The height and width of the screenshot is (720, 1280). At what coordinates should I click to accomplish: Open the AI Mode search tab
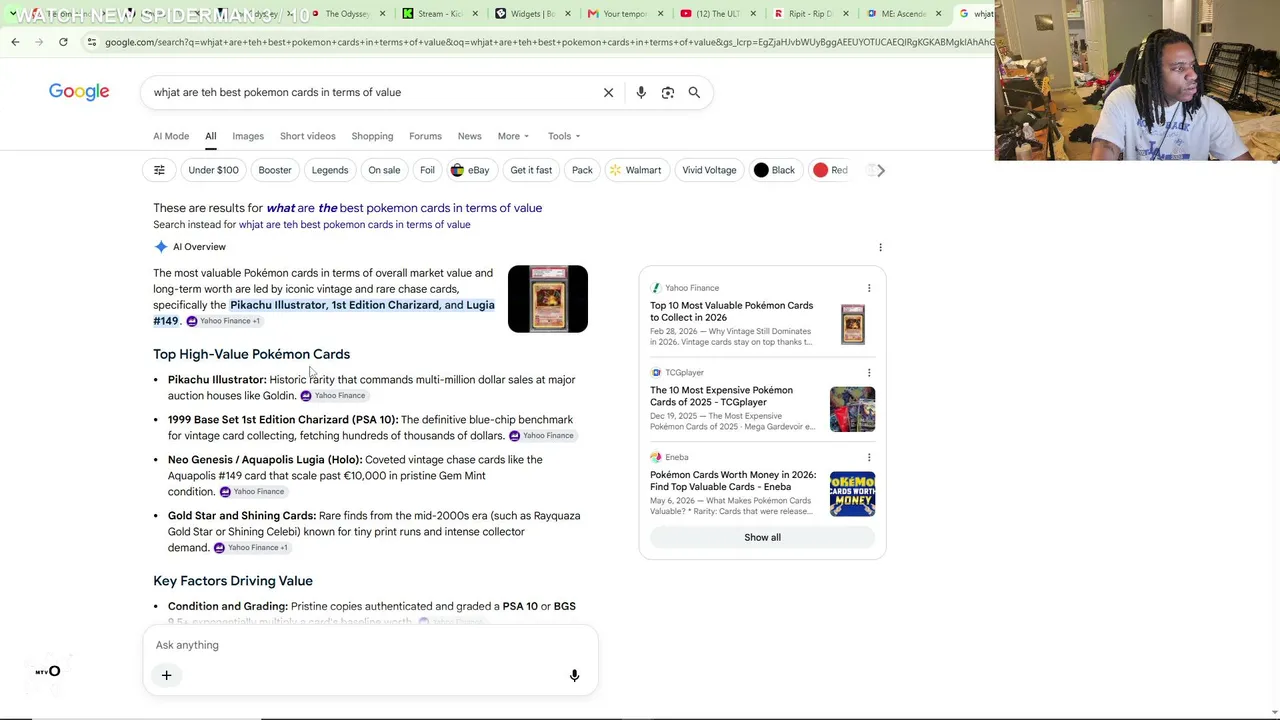(x=171, y=136)
